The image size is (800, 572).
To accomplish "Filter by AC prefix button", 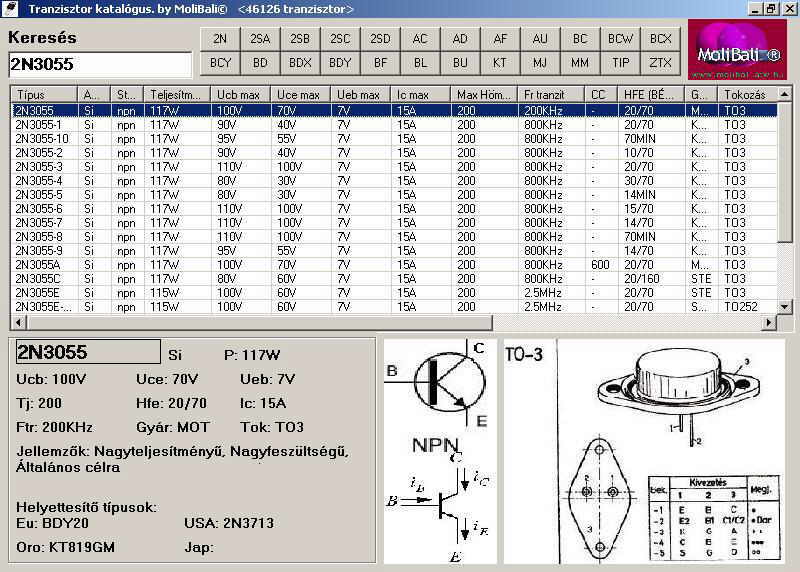I will click(x=420, y=39).
